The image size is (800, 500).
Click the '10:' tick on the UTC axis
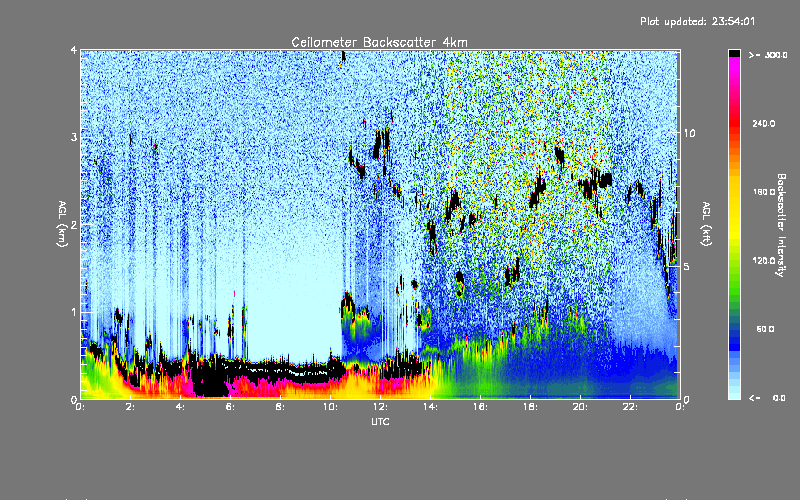tap(331, 407)
